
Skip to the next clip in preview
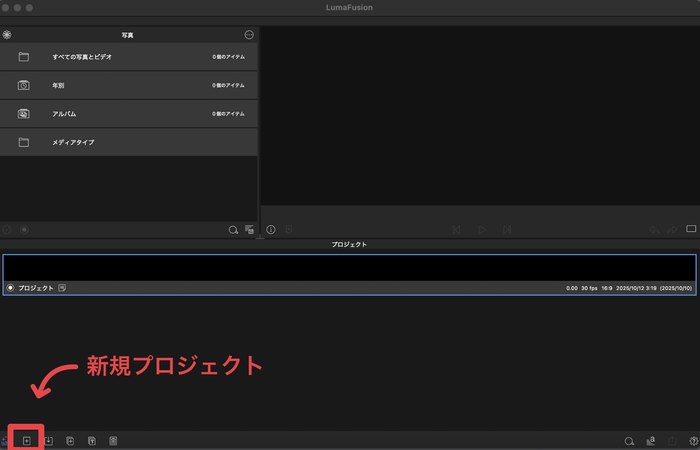click(507, 230)
